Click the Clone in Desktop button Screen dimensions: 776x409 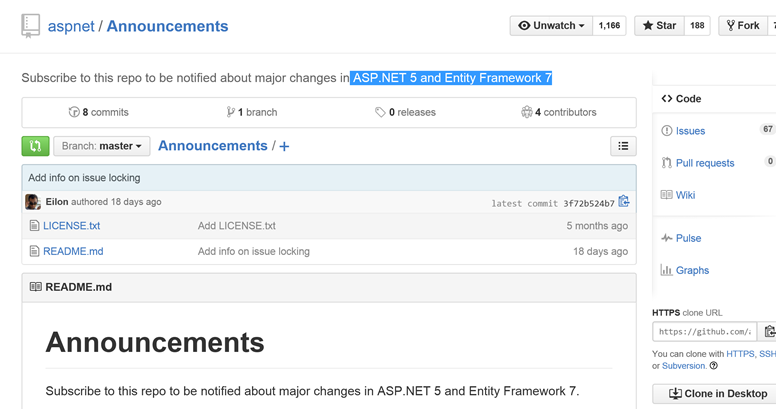coord(717,394)
